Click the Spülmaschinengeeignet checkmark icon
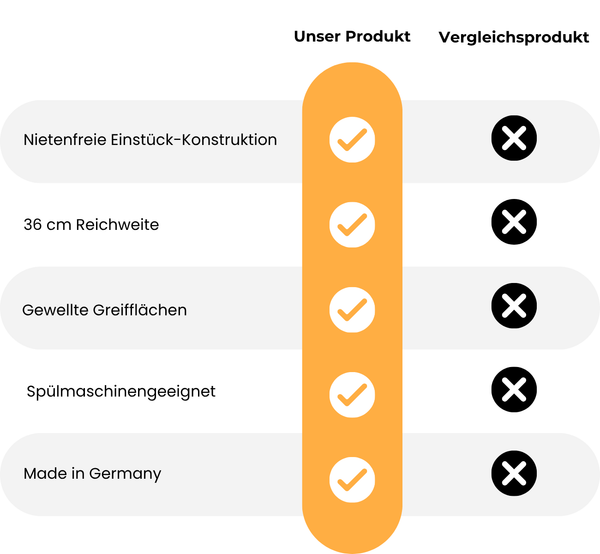 pos(352,392)
